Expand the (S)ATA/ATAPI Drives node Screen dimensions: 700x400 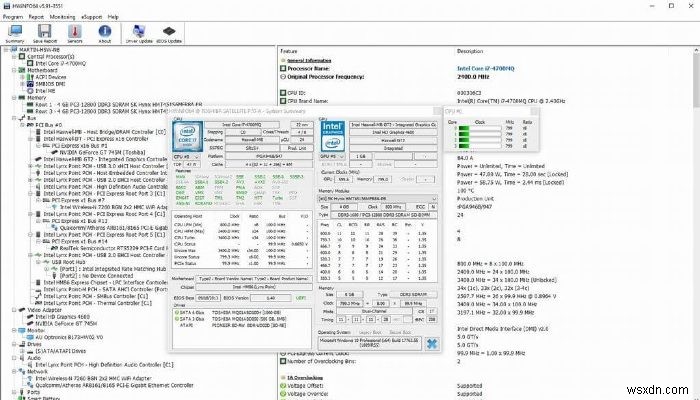[x=22, y=351]
